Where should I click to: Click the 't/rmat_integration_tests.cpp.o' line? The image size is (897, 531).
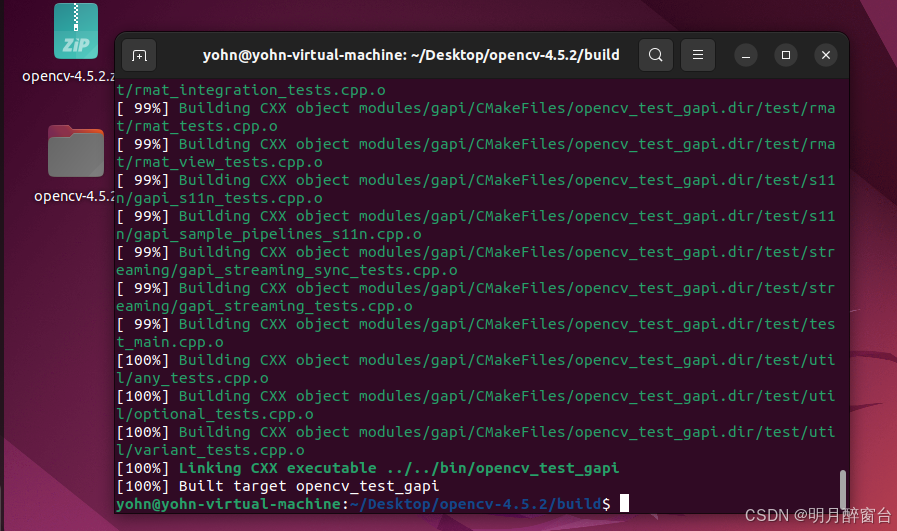251,90
